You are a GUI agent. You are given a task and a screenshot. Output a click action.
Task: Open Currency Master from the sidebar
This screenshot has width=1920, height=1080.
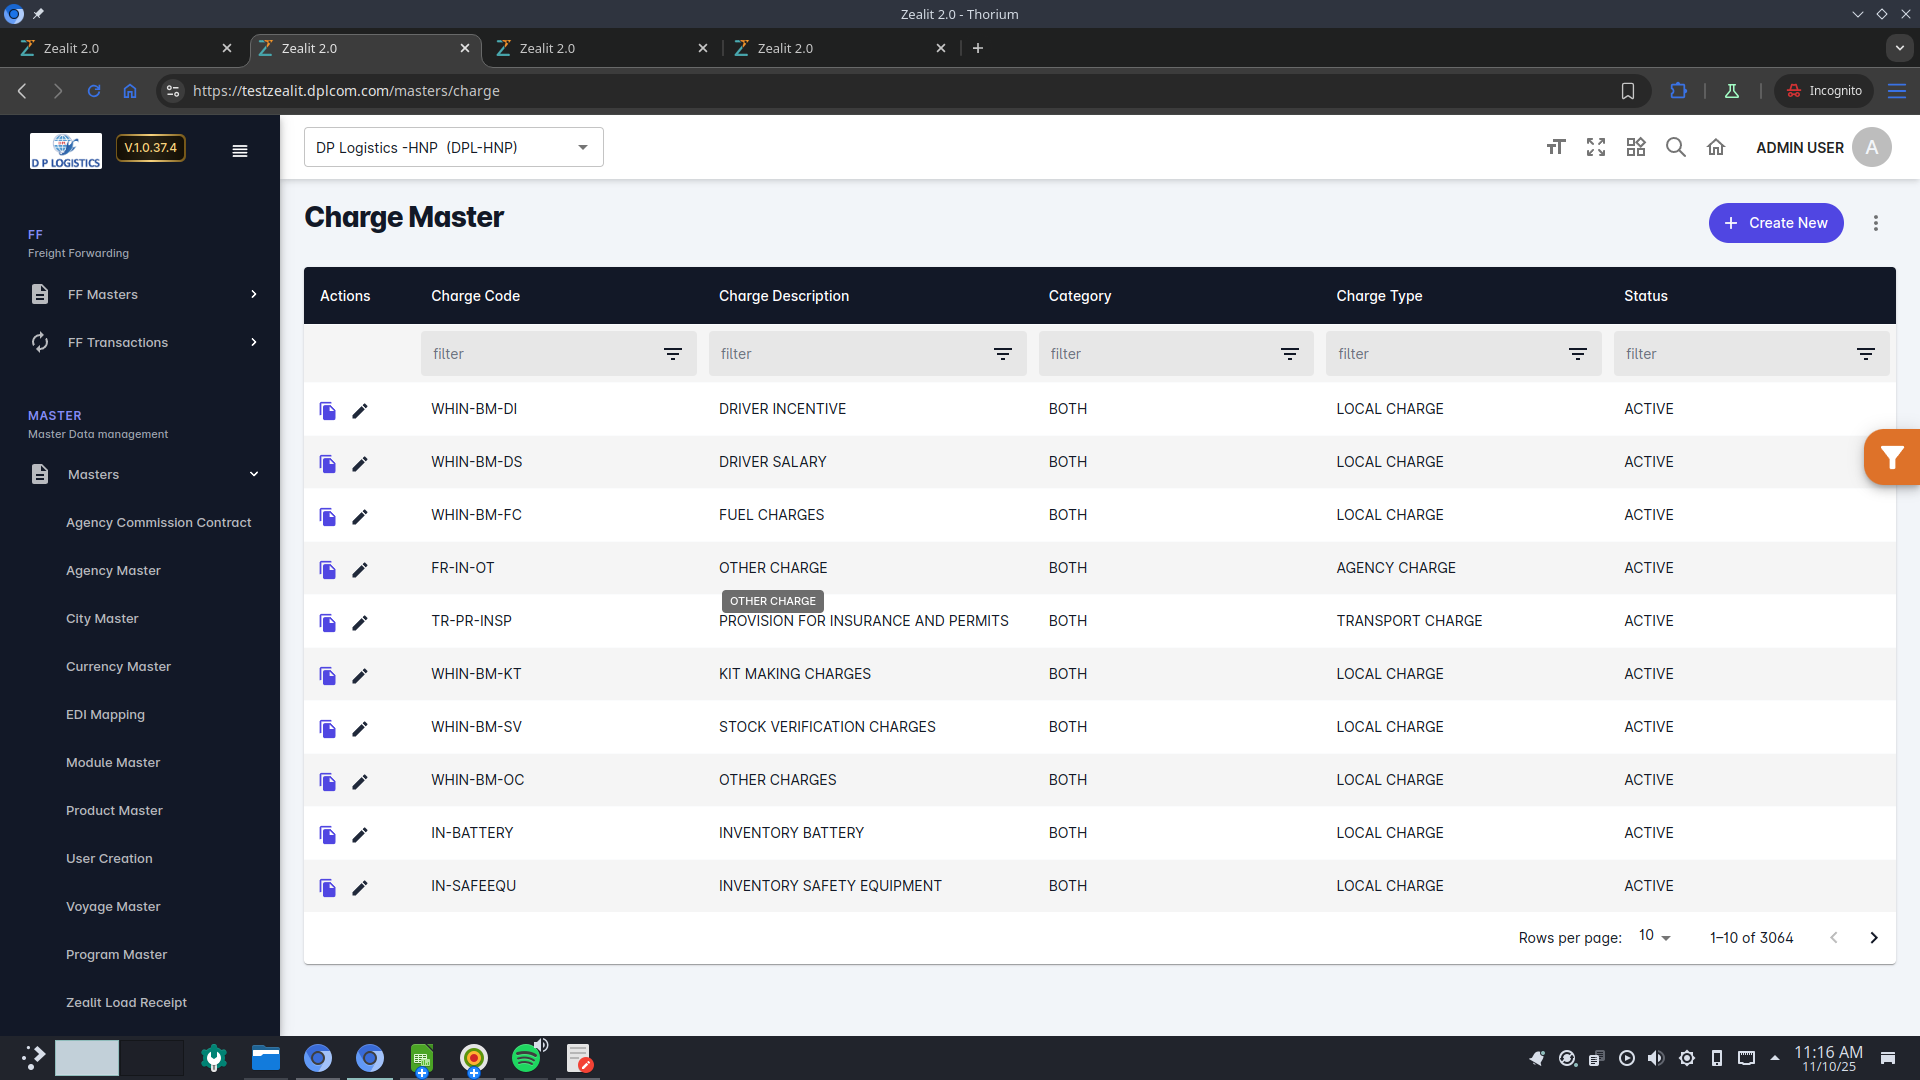pyautogui.click(x=118, y=667)
